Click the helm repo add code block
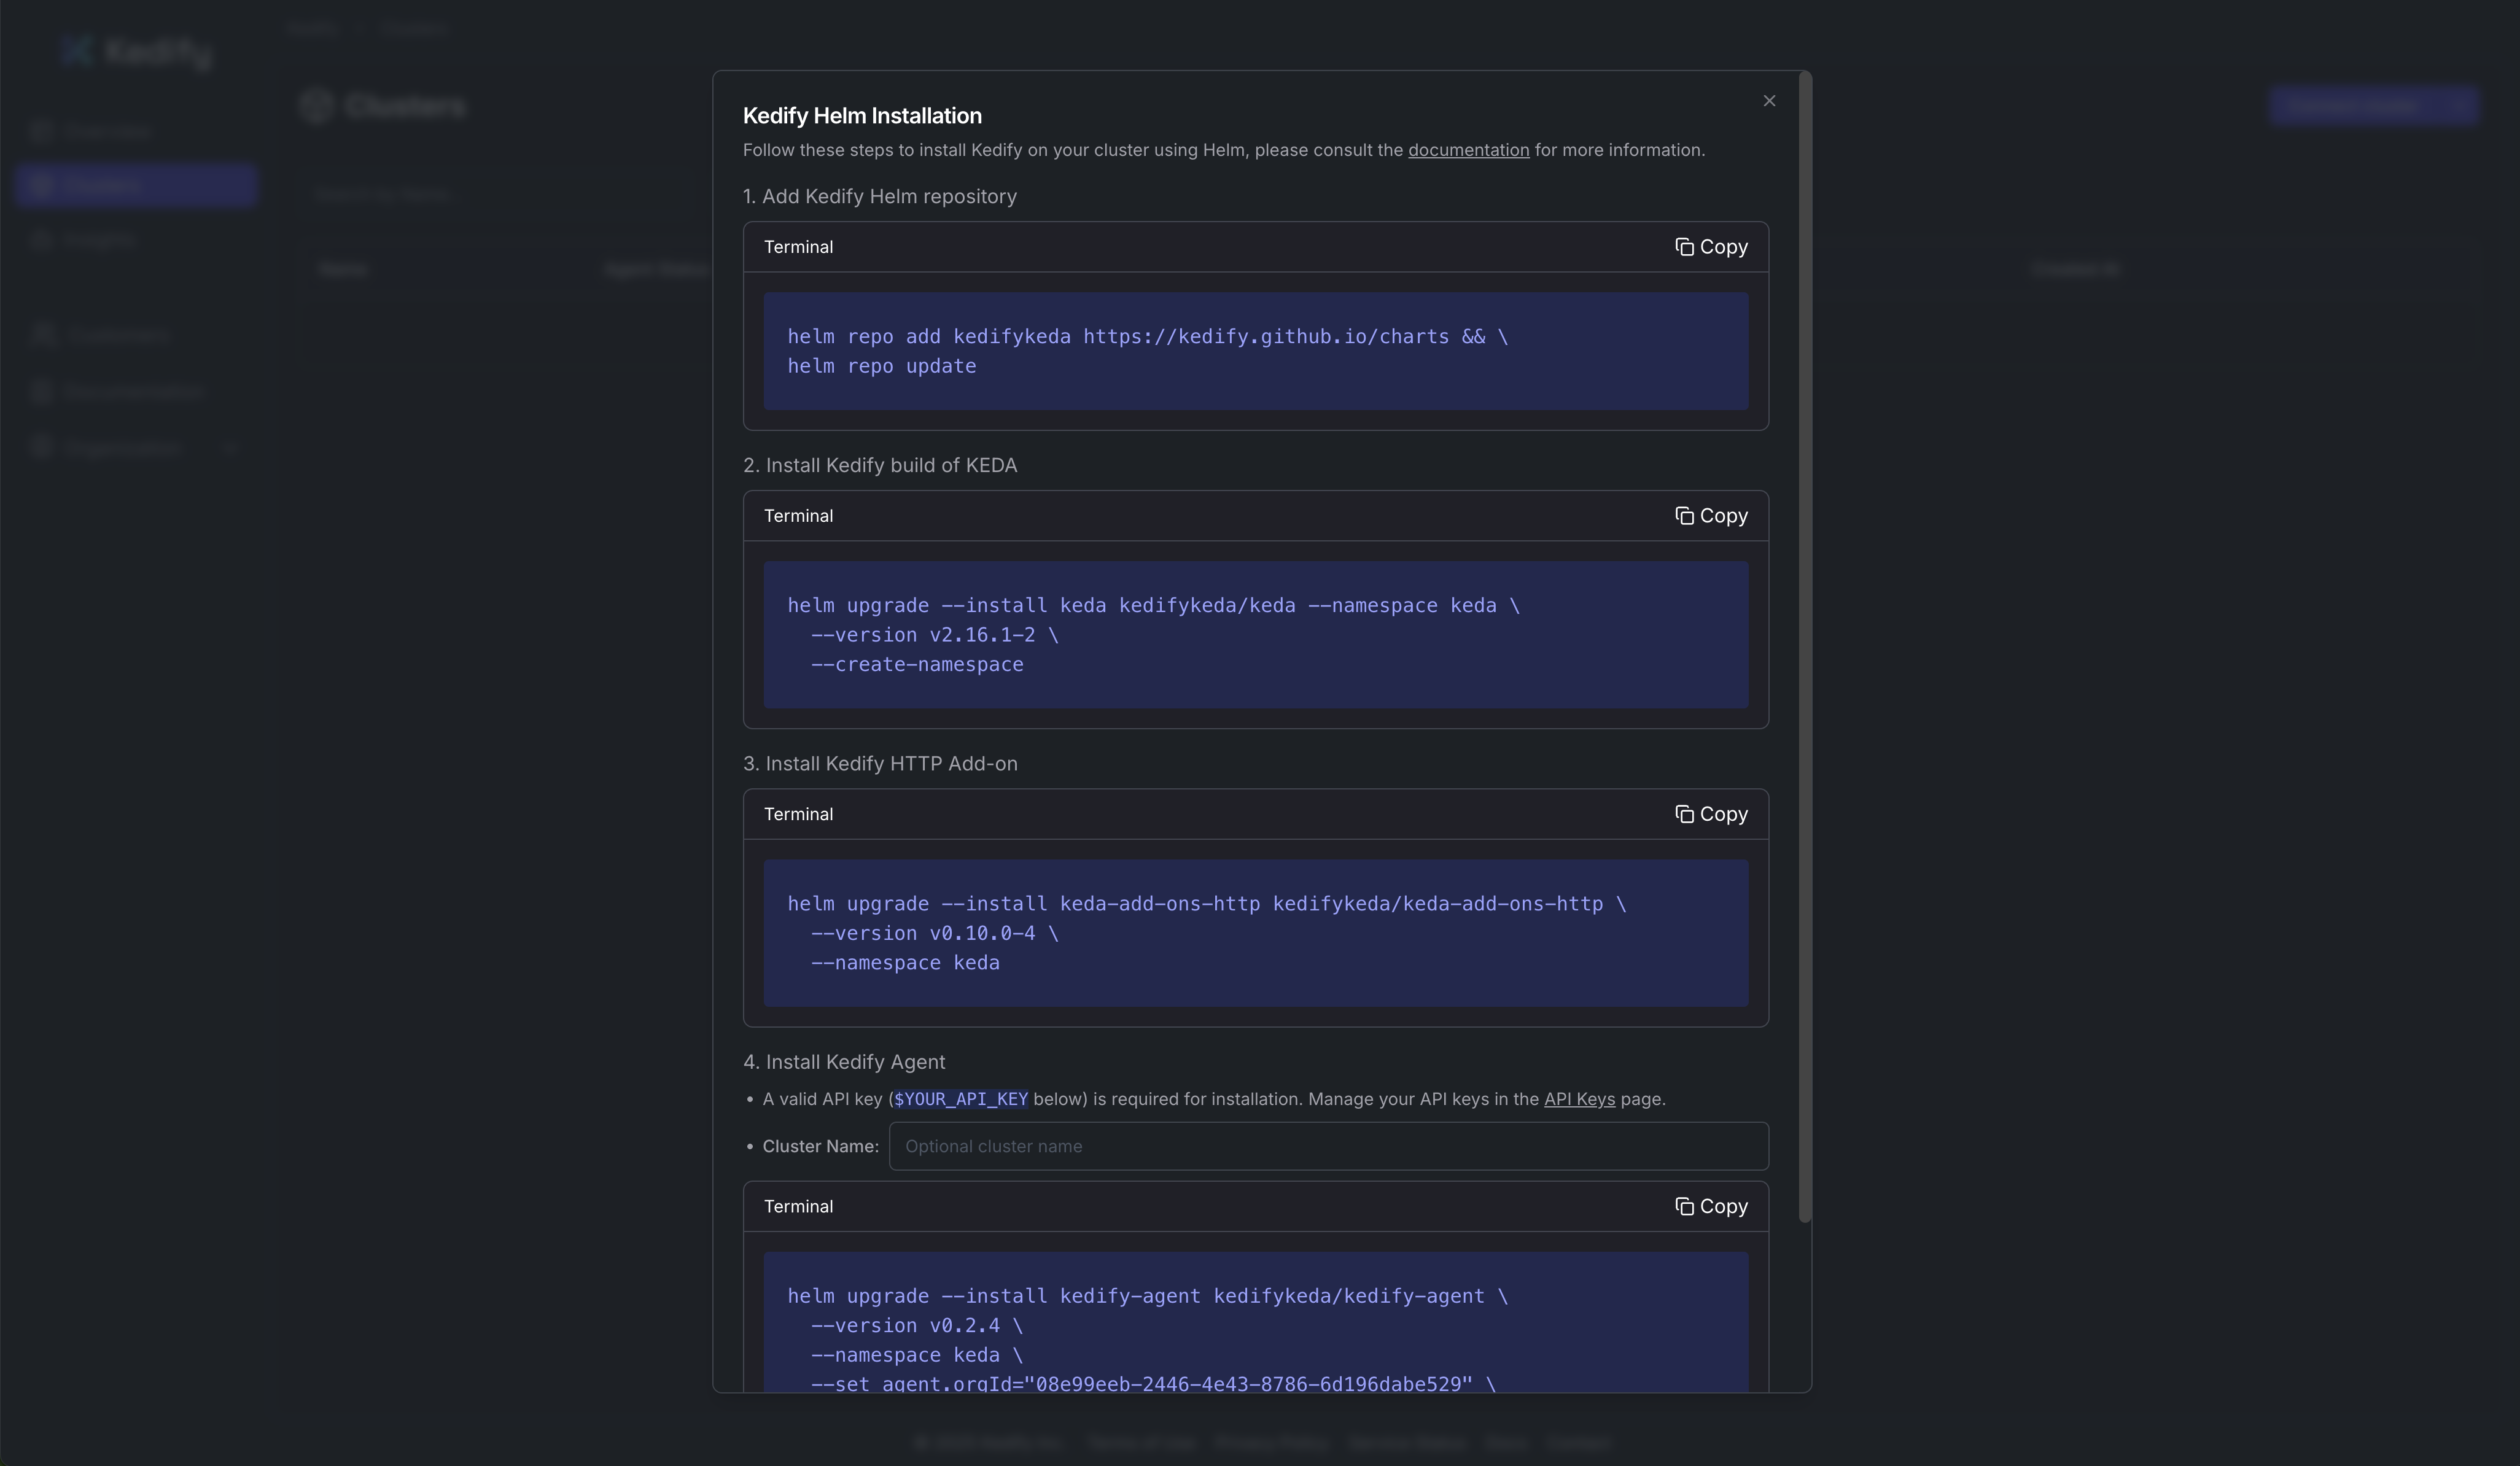The image size is (2520, 1466). (x=1256, y=351)
